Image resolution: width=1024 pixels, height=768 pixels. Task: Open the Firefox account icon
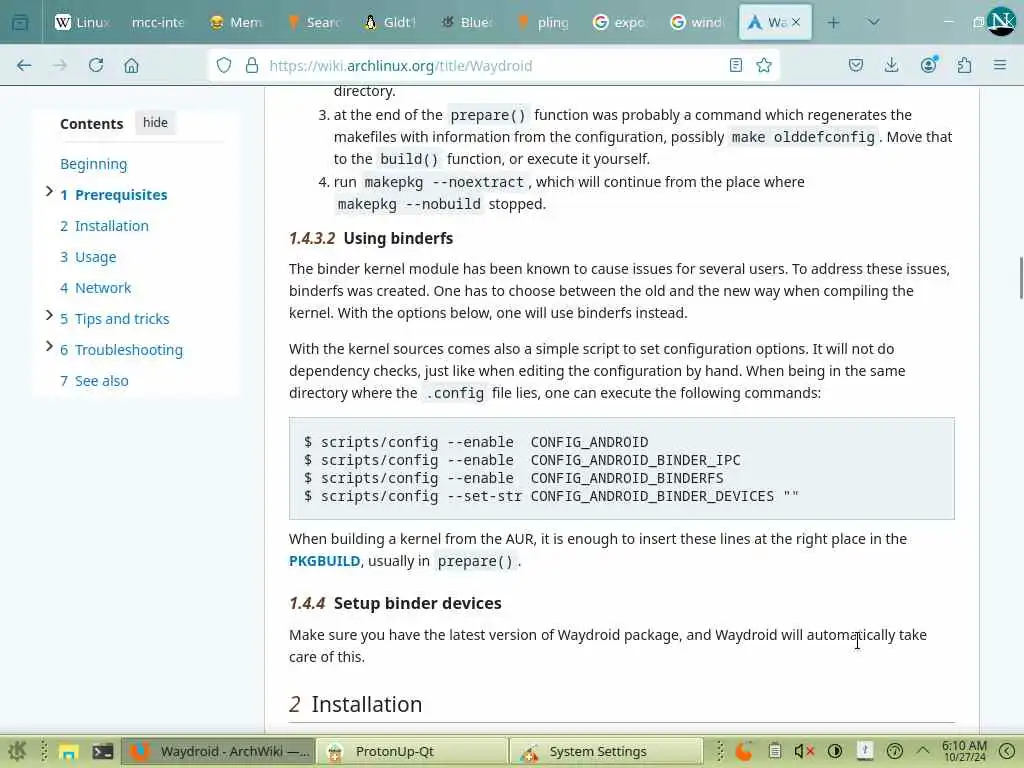tap(928, 65)
